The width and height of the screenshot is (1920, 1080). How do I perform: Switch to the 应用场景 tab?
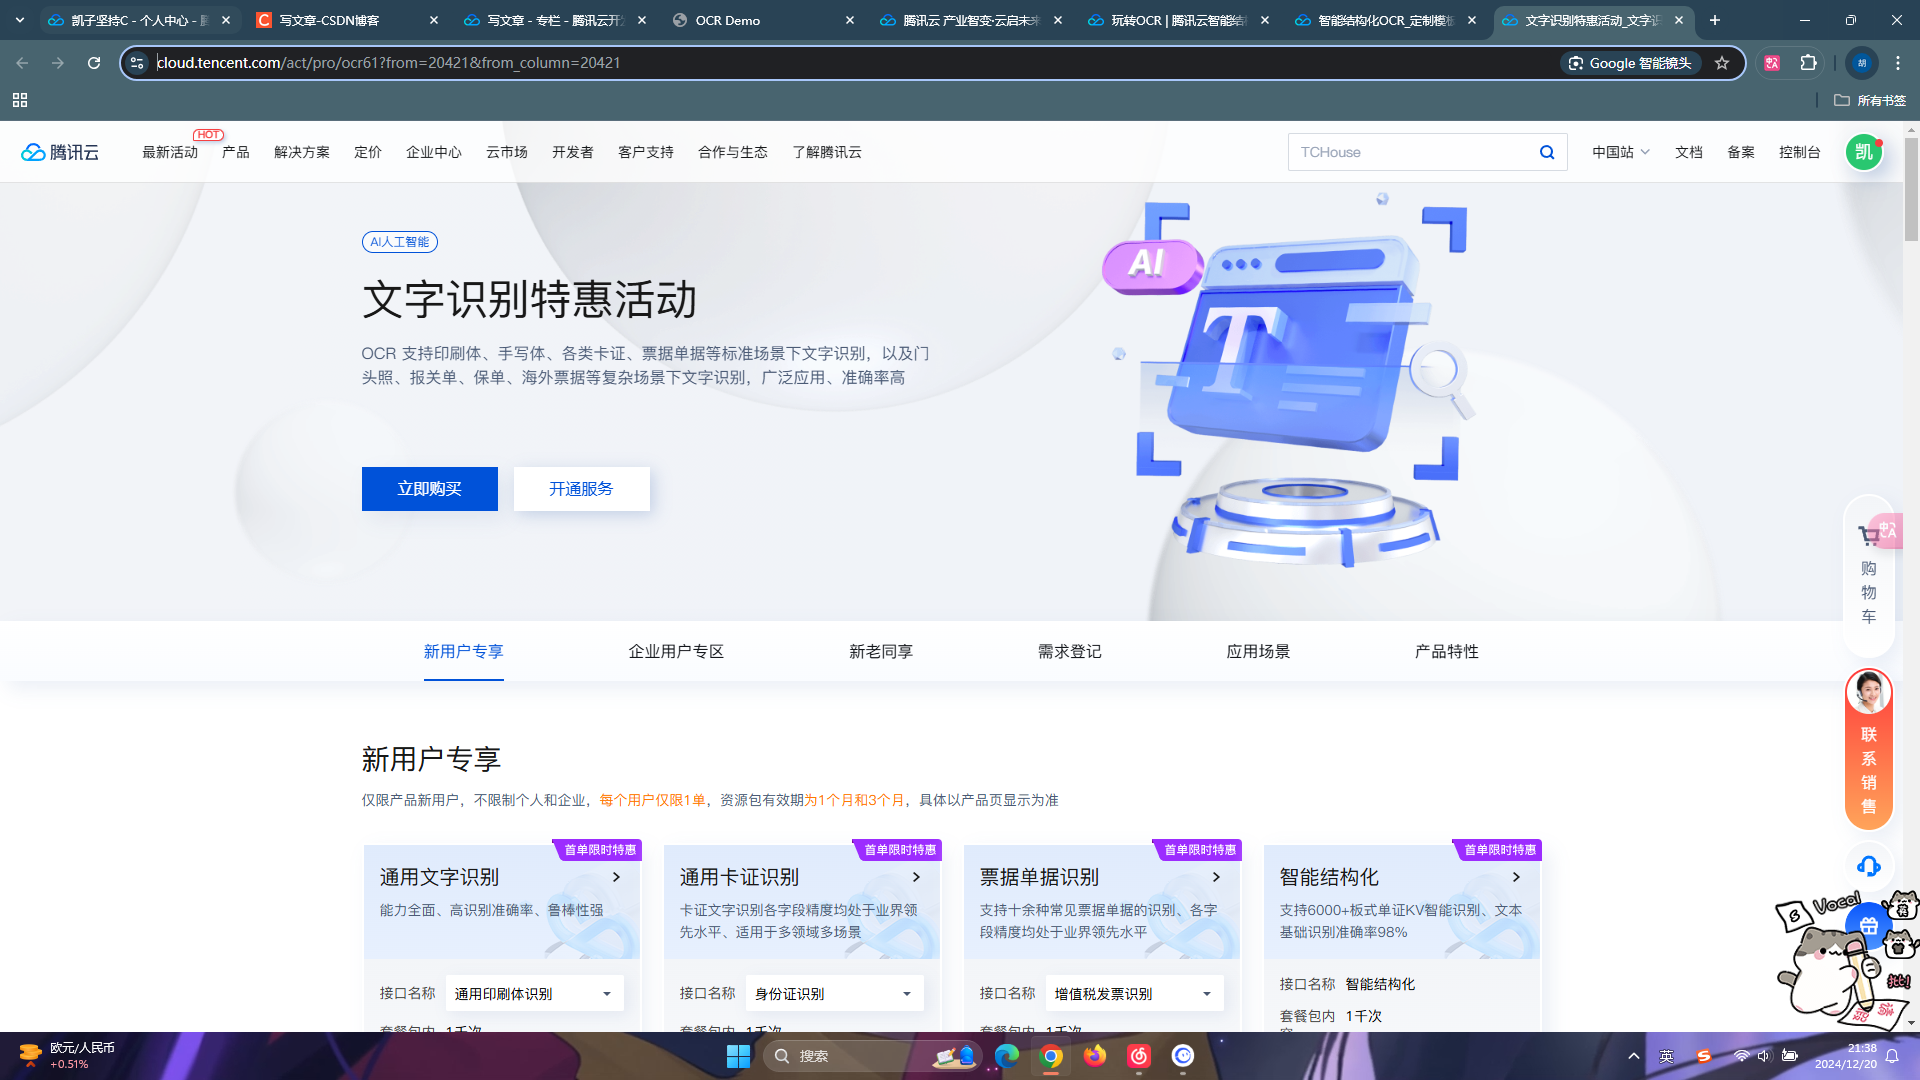(x=1259, y=652)
